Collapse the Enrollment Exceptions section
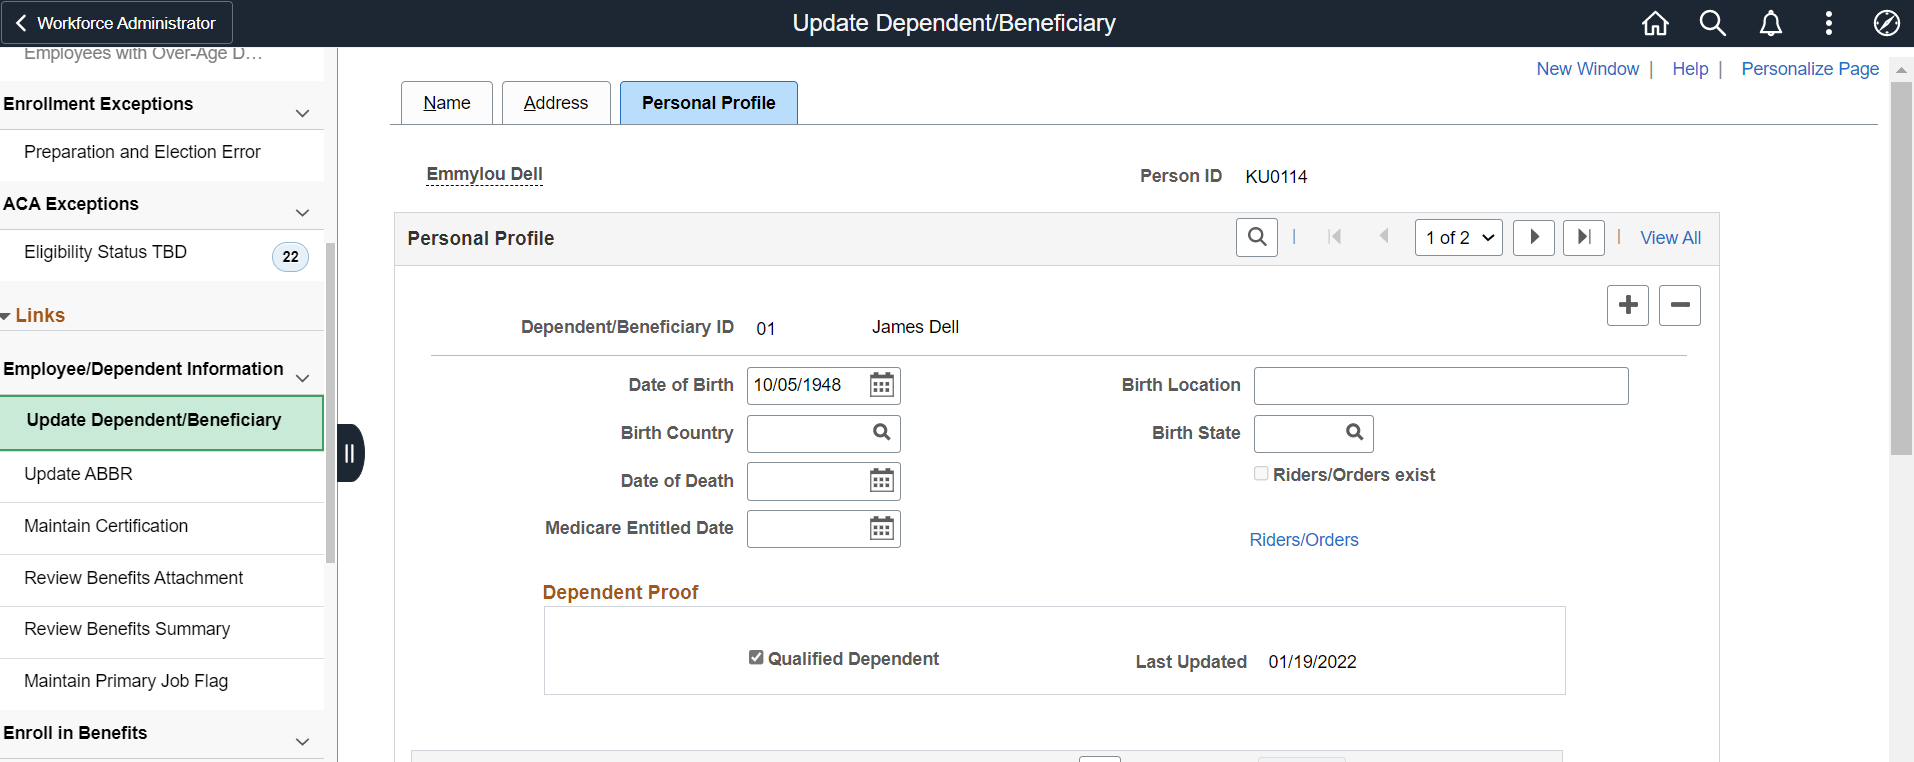 tap(302, 113)
